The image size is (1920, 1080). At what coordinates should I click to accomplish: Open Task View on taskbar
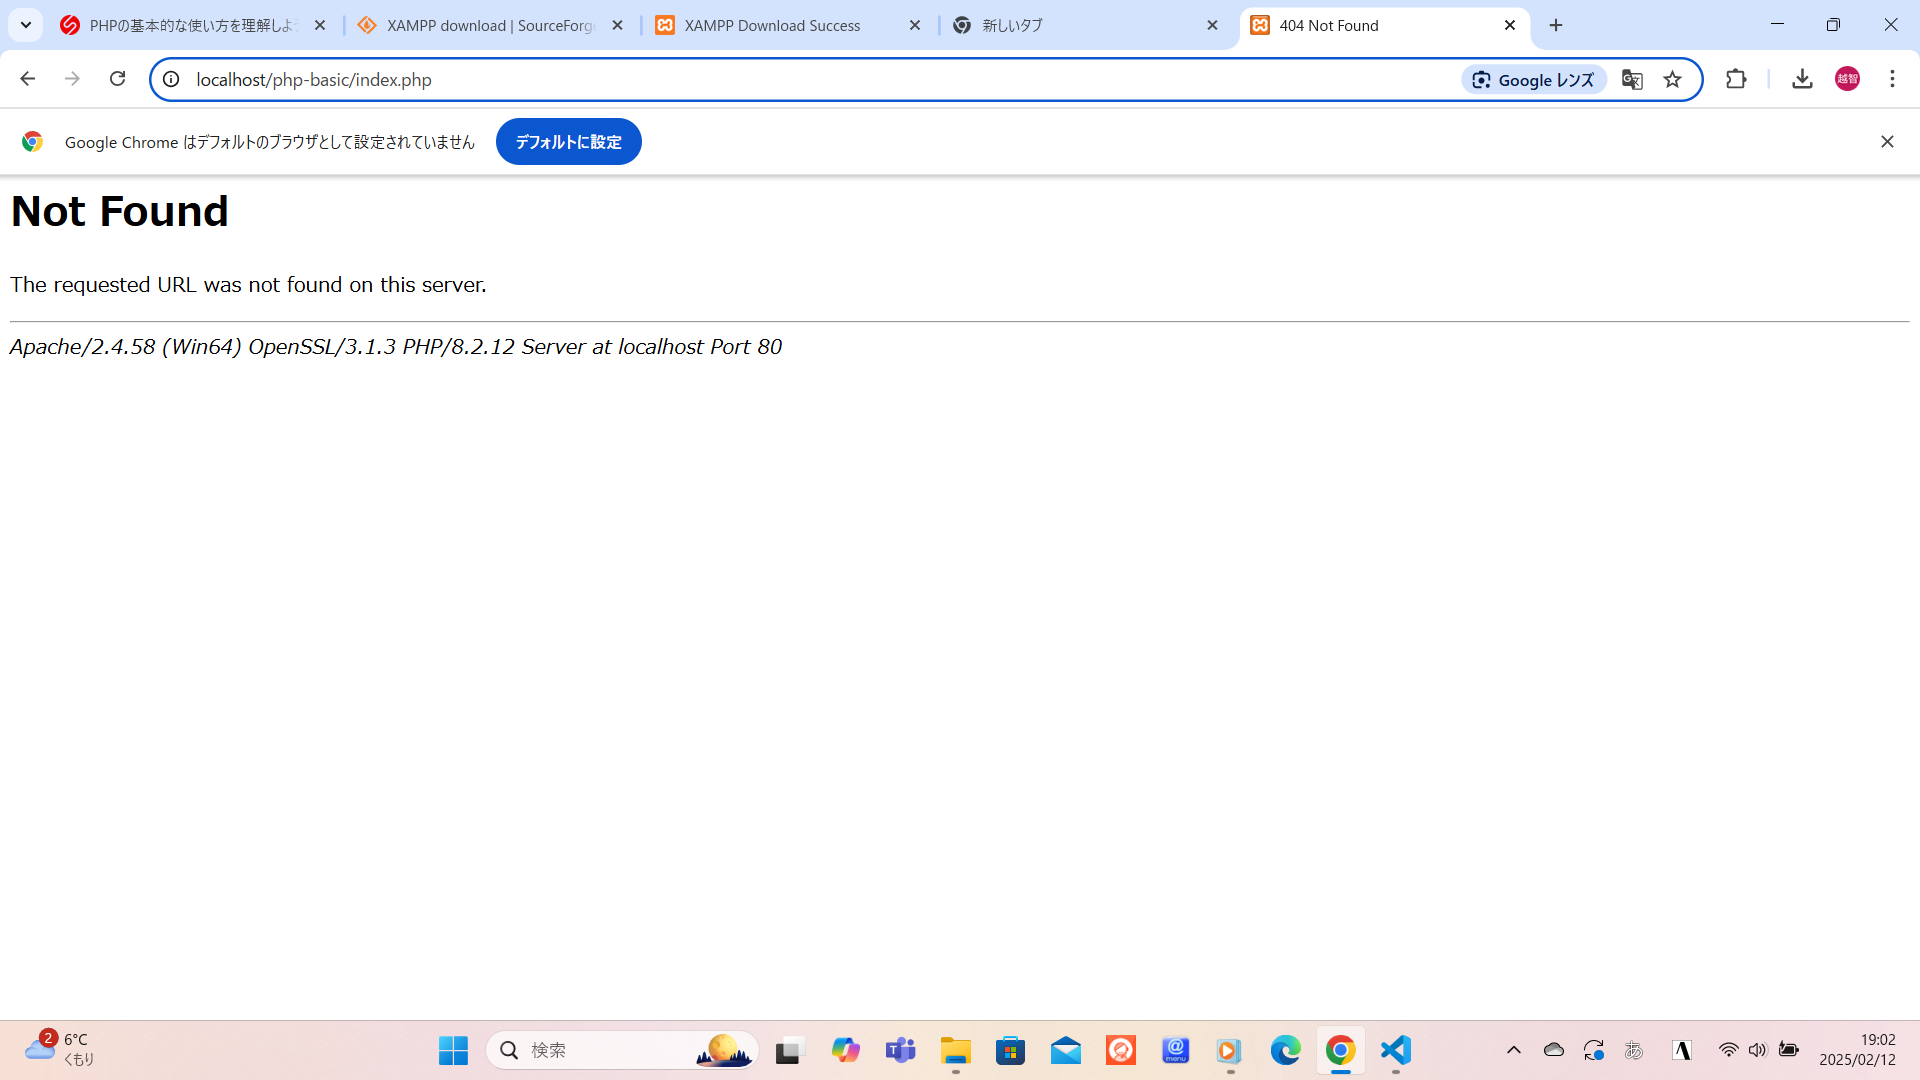coord(790,1050)
